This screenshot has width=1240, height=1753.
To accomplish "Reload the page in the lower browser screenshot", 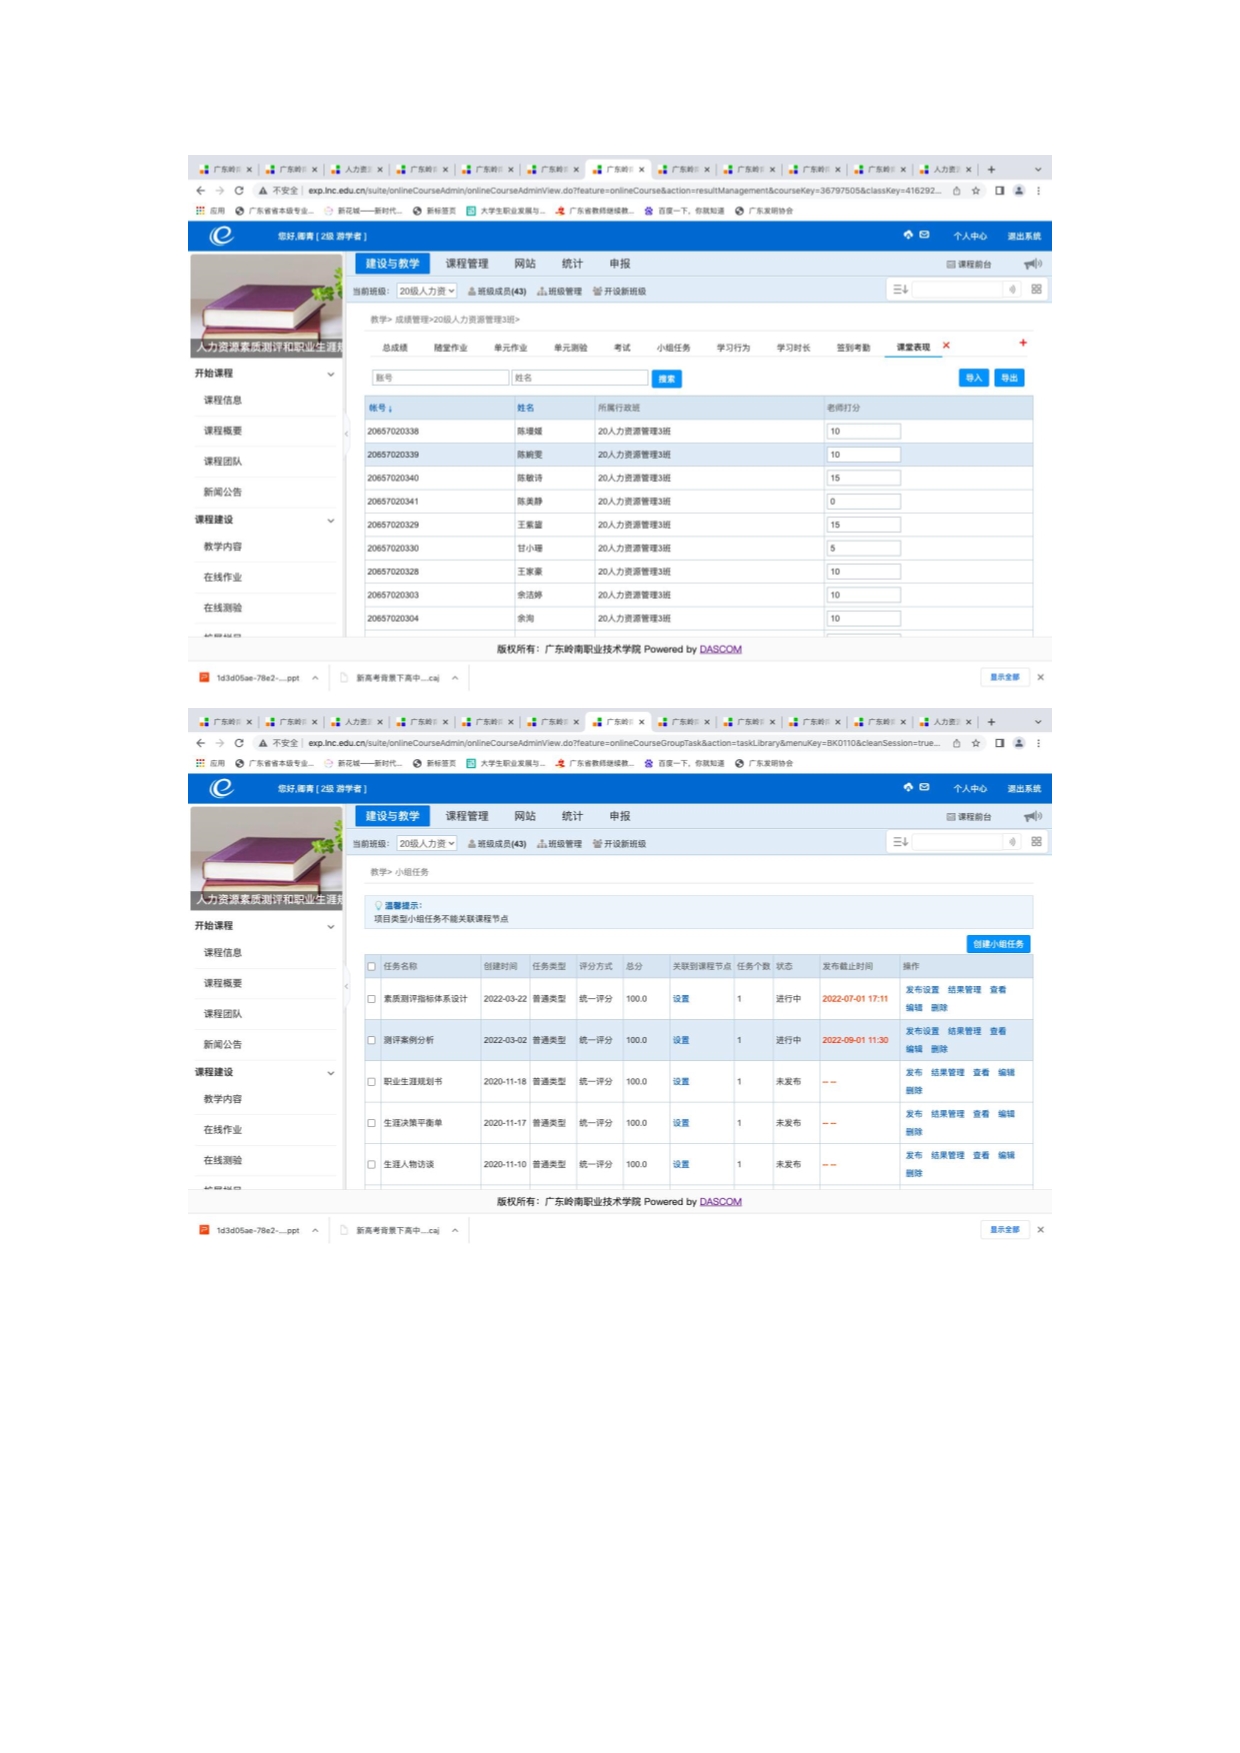I will pos(239,743).
